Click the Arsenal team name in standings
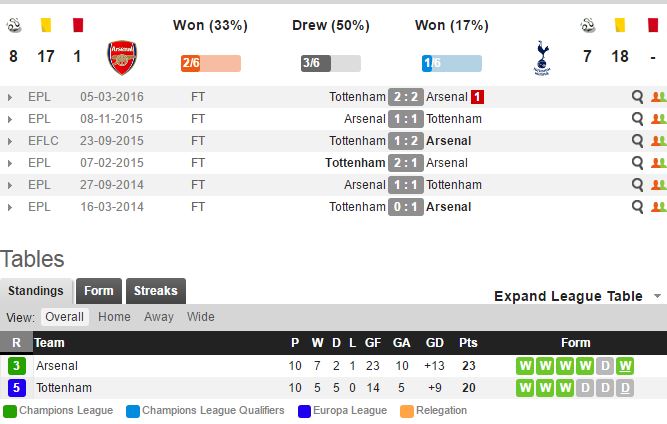 [56, 366]
